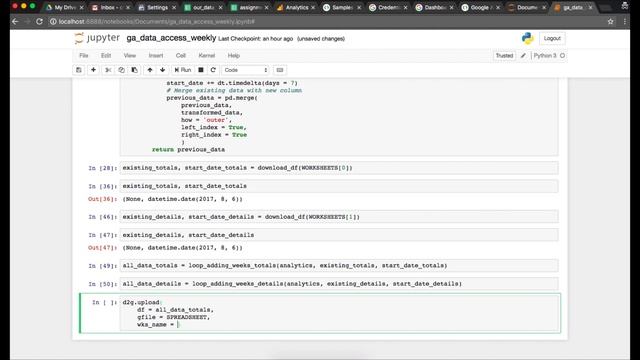This screenshot has width=640, height=360.
Task: Select cell In [46] download_df WORKSHEETS[1]
Action: [x=339, y=217]
